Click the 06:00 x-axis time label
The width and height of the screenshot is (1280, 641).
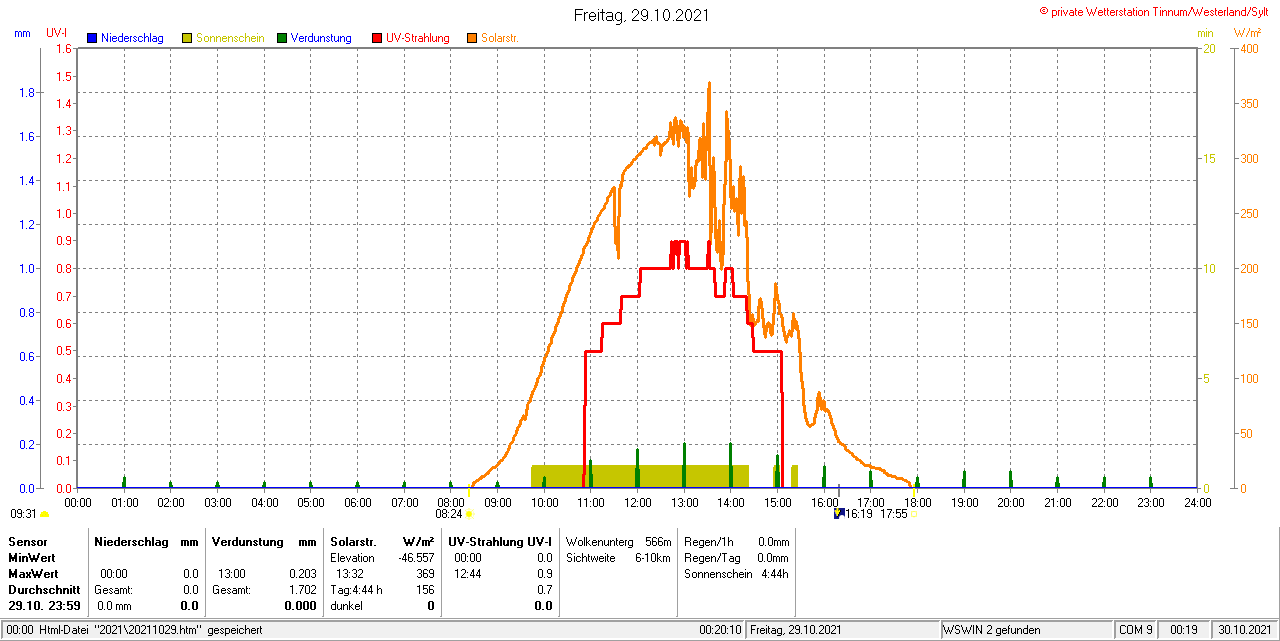click(x=357, y=502)
